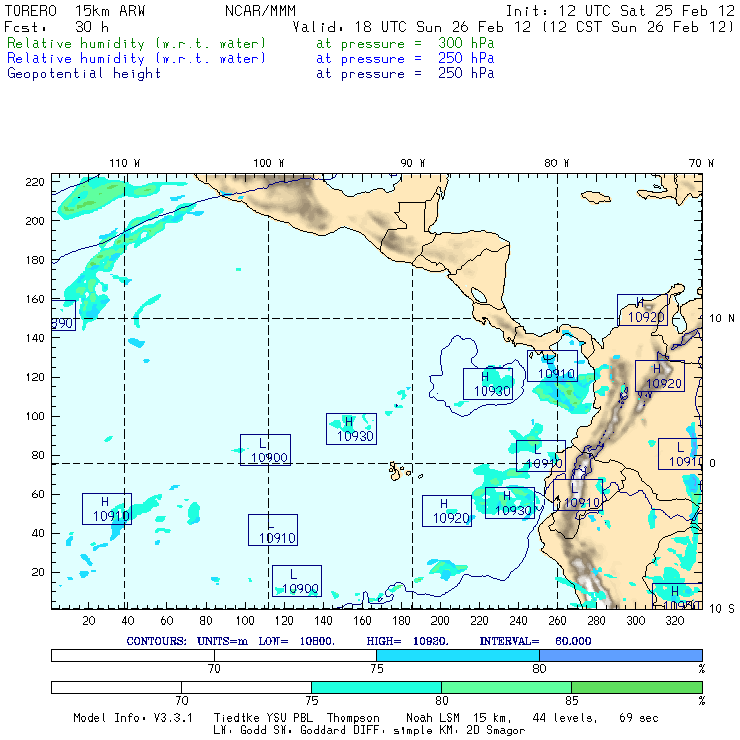
Task: Click the '100 W' longitude label
Action: [269, 163]
